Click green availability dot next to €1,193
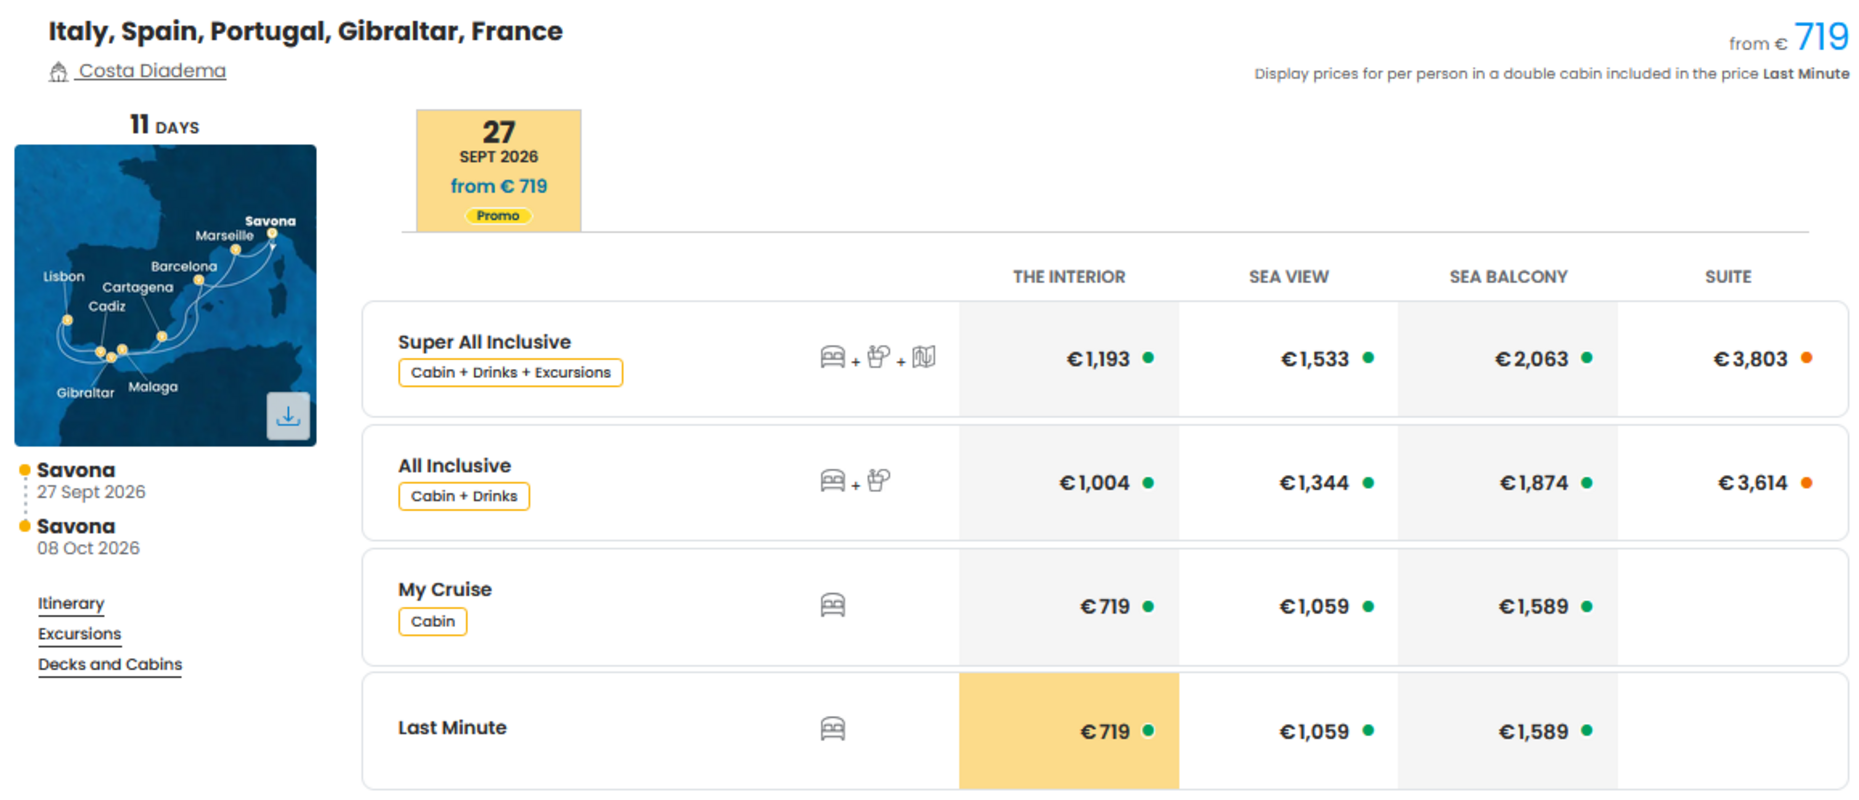1859x800 pixels. (x=1148, y=358)
